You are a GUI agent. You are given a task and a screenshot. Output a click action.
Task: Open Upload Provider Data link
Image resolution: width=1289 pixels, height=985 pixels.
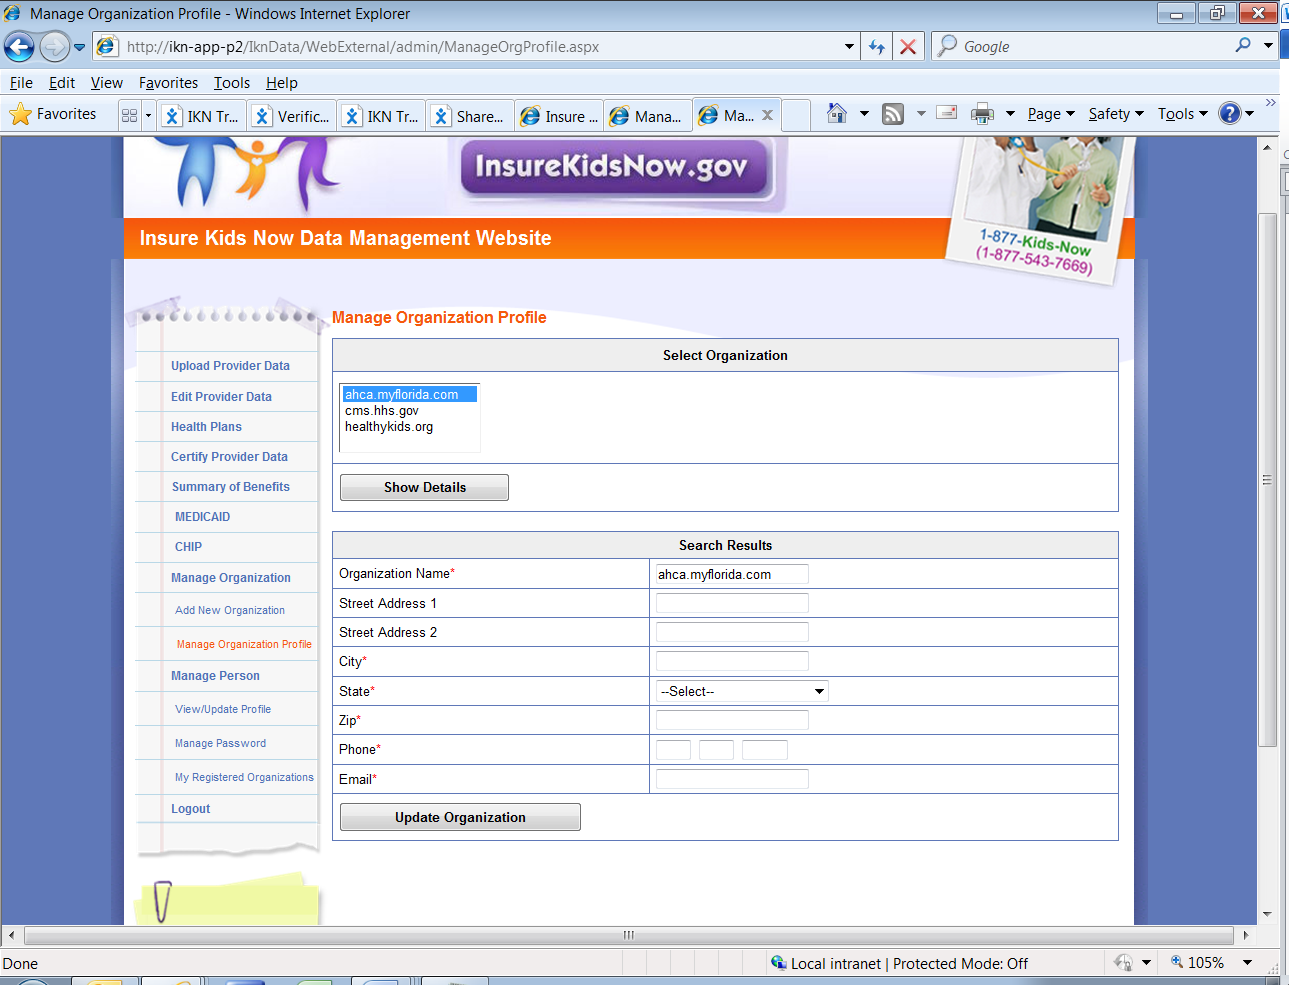pyautogui.click(x=230, y=366)
